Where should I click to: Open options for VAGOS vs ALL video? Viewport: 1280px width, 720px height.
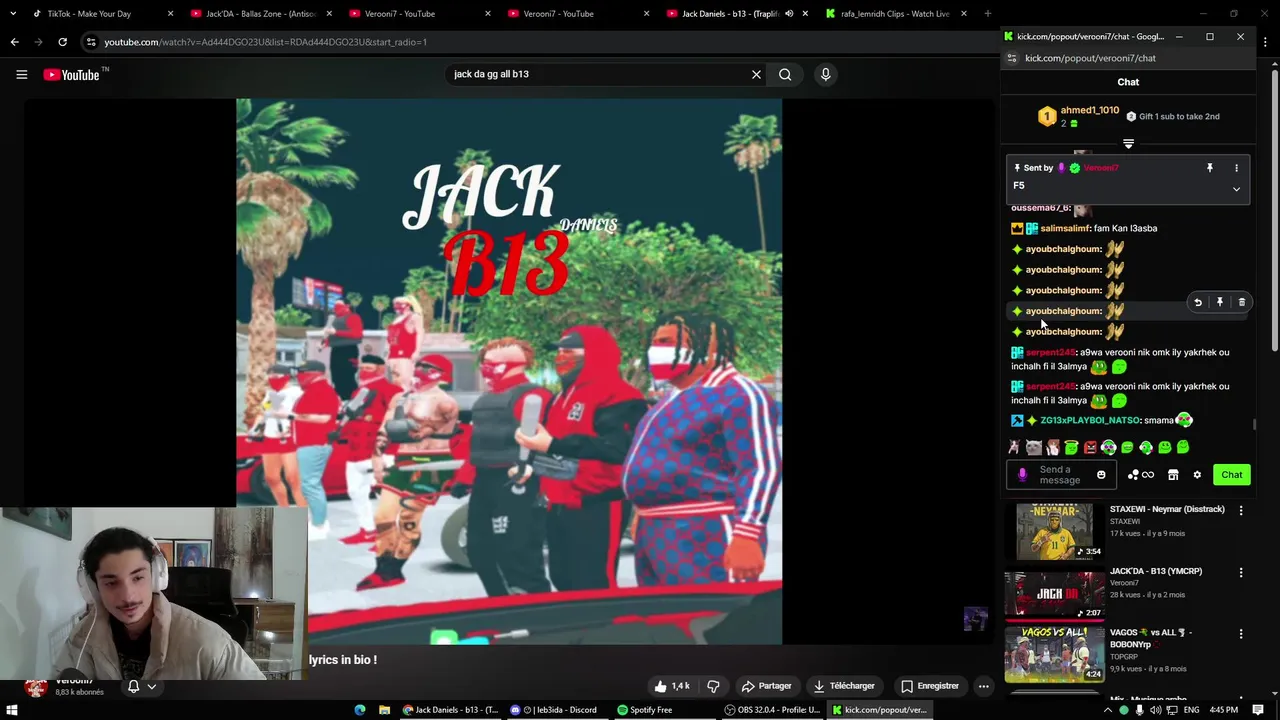pos(1241,634)
